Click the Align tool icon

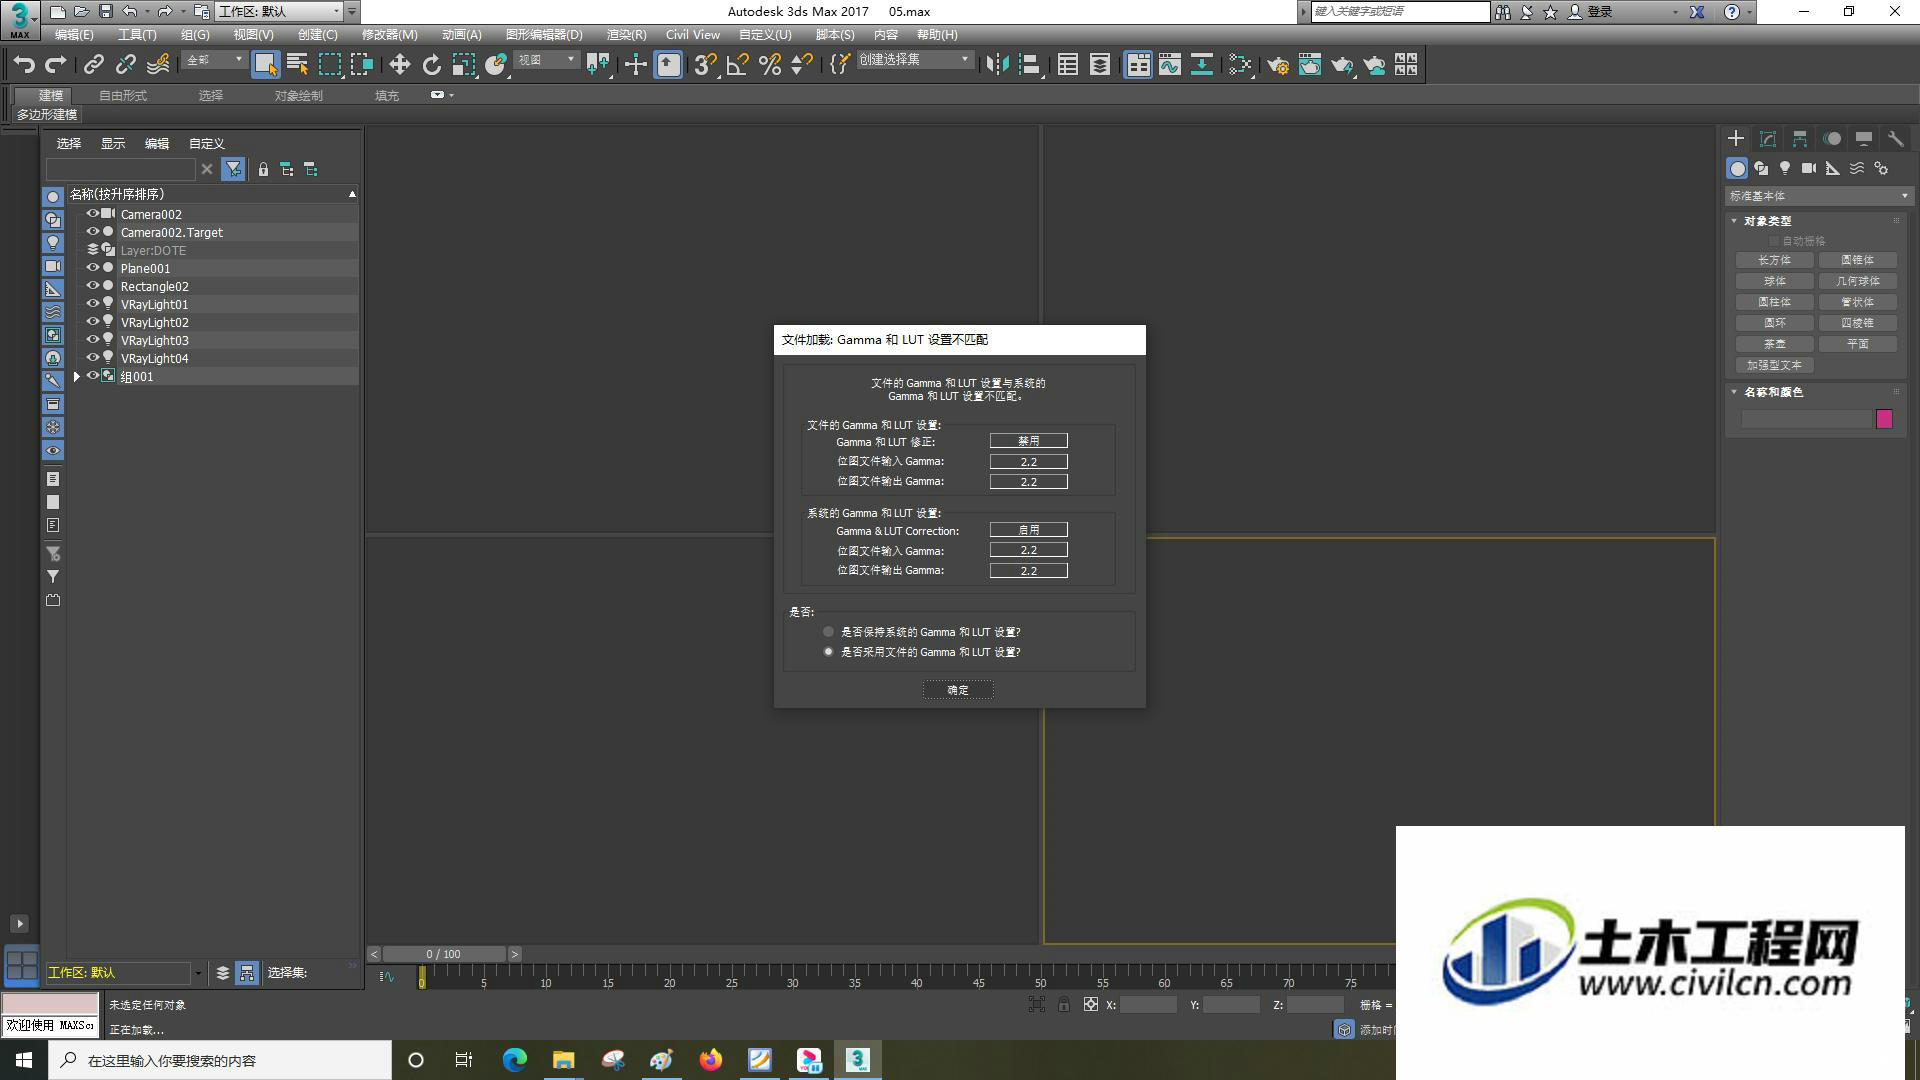[x=1029, y=65]
